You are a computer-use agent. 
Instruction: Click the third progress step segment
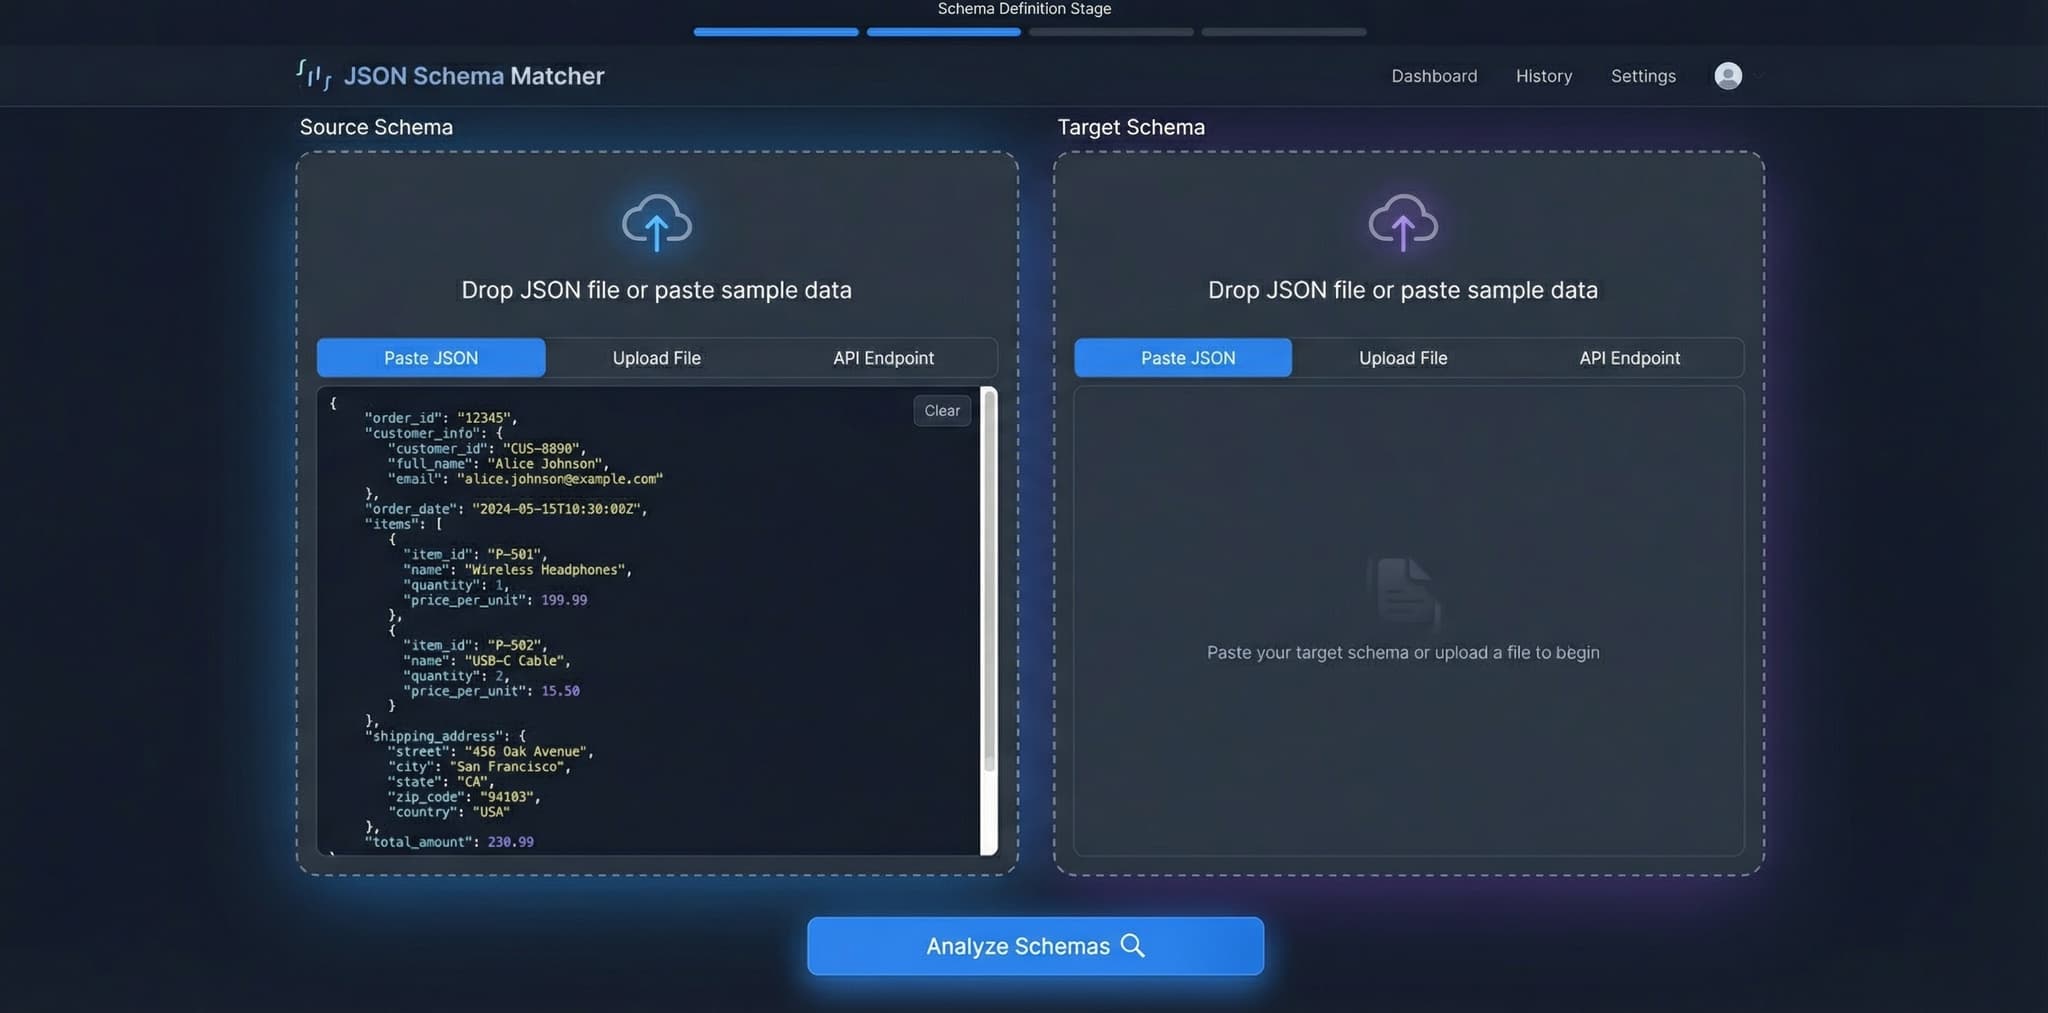tap(1110, 32)
